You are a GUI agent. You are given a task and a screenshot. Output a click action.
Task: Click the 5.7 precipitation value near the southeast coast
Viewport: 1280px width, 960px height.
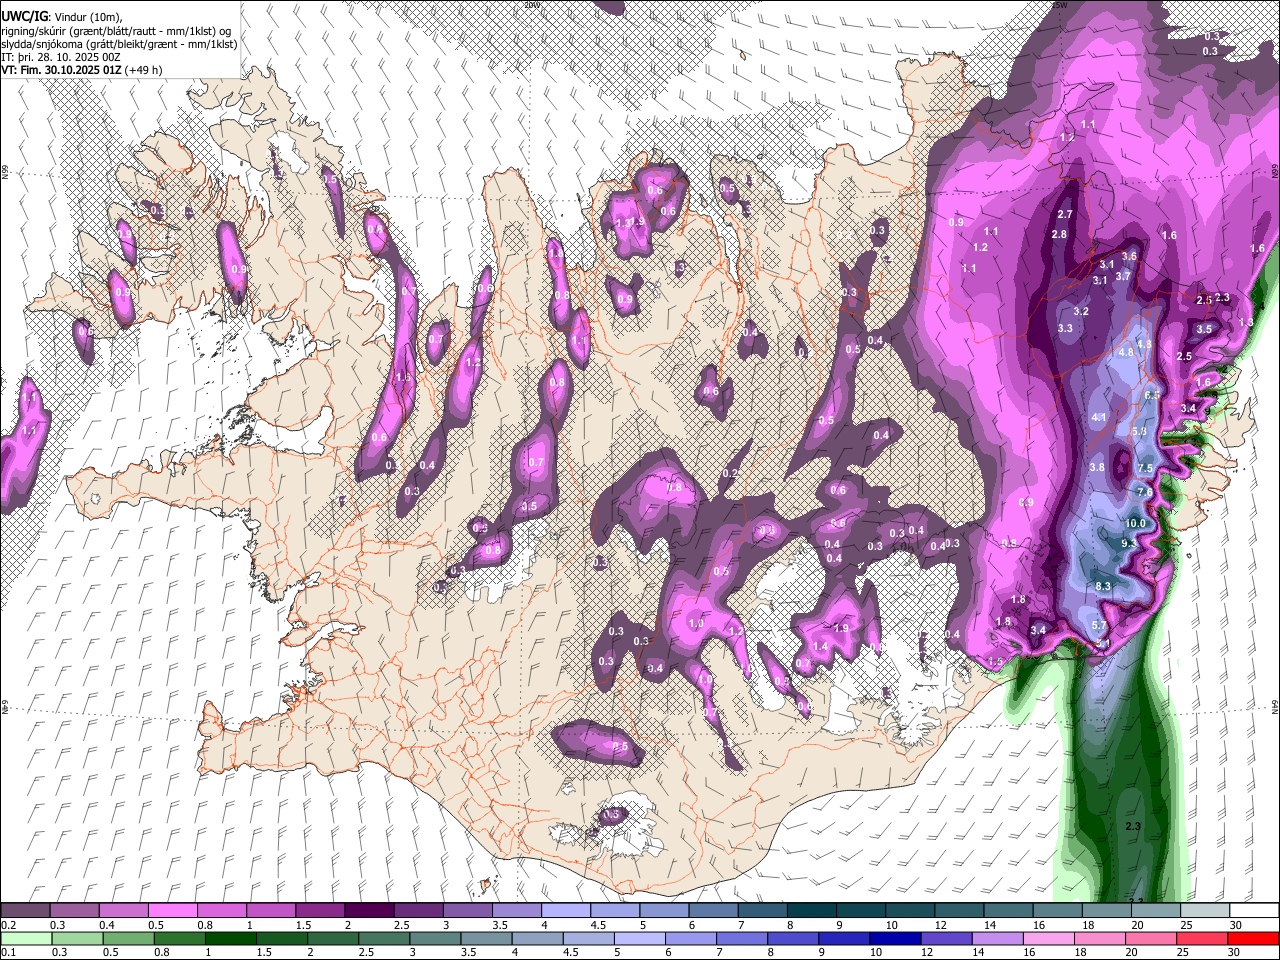(x=1099, y=626)
